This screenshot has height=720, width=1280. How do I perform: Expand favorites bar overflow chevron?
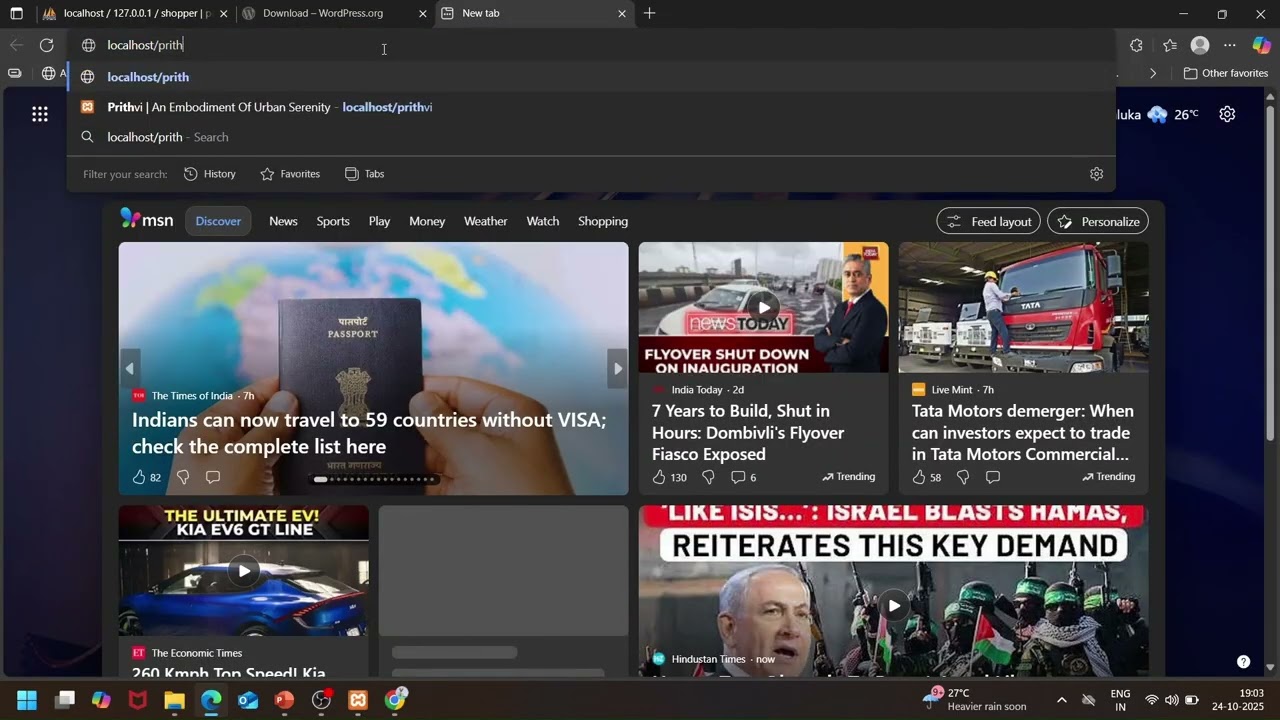(x=1153, y=73)
